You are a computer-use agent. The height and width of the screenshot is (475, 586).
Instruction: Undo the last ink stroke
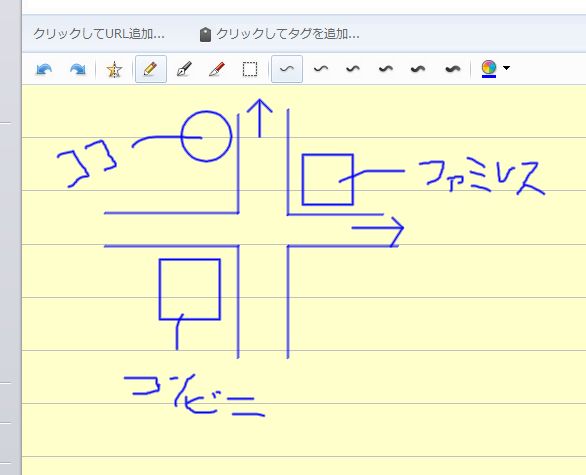[44, 70]
